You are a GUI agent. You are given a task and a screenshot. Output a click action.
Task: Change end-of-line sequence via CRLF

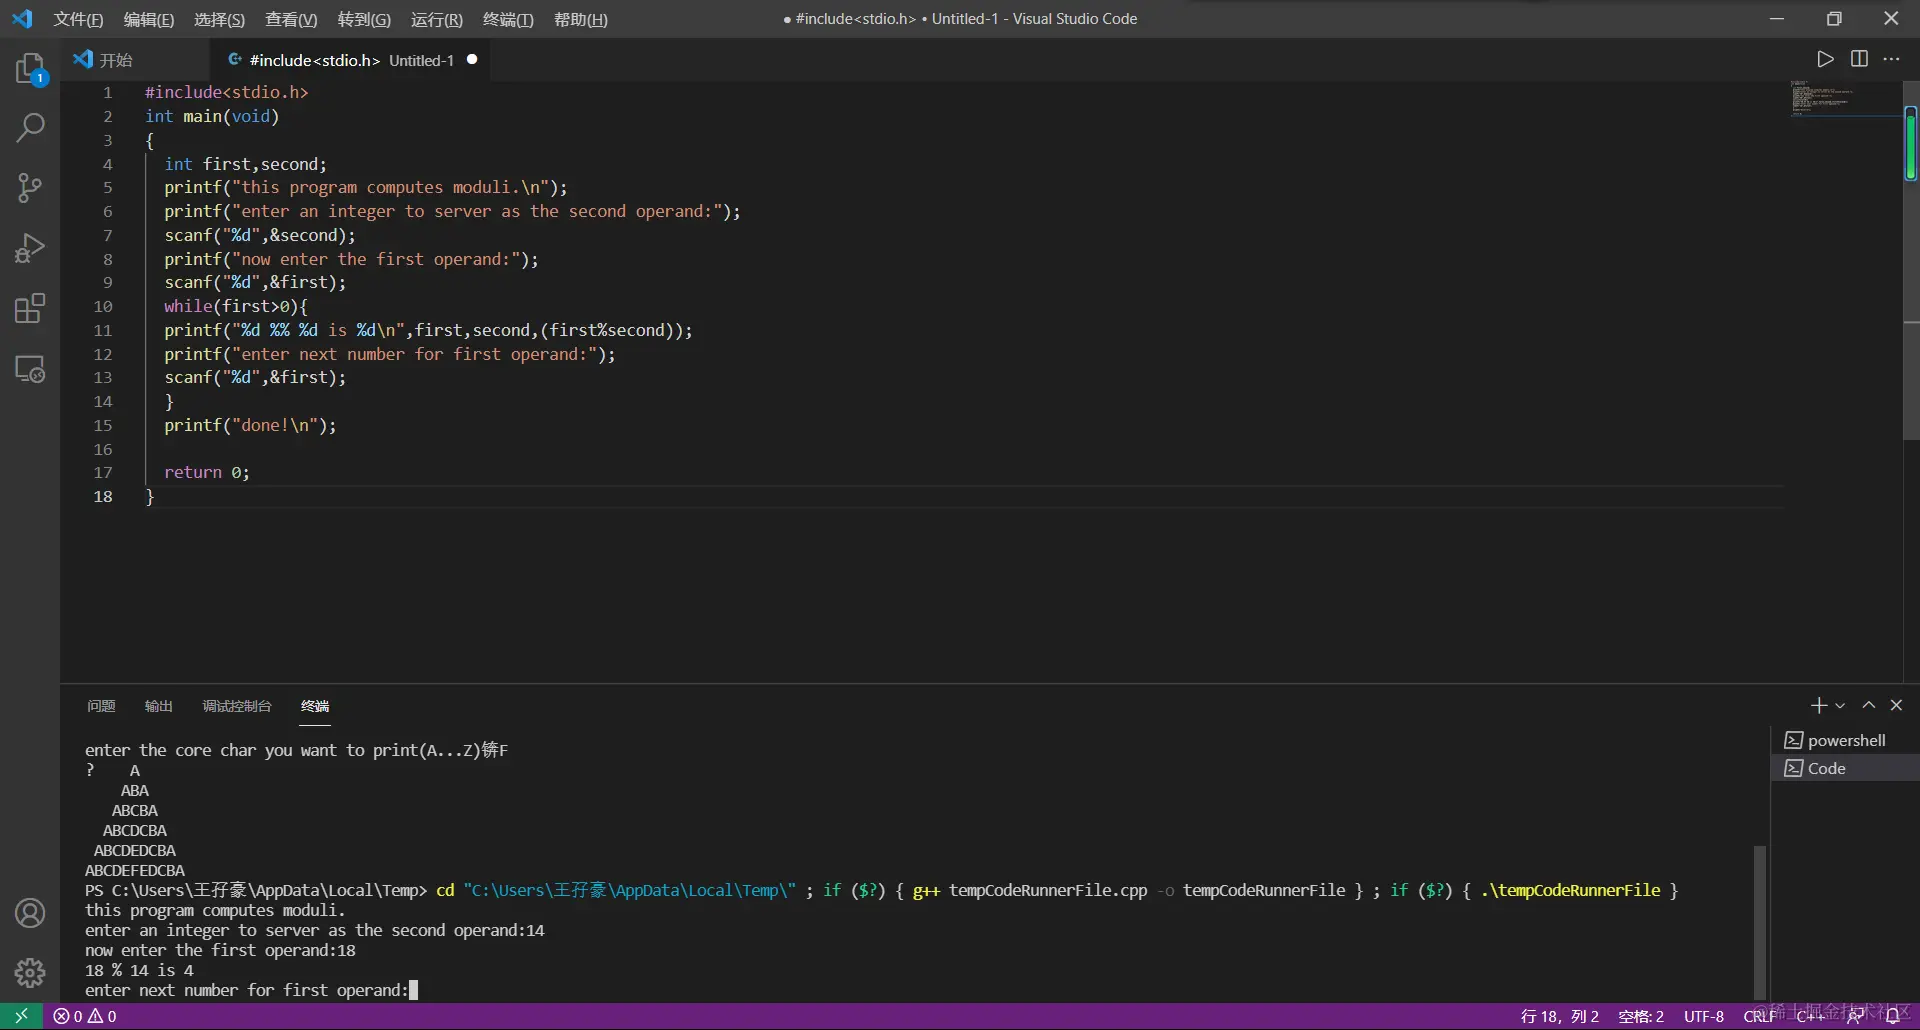click(x=1760, y=1016)
